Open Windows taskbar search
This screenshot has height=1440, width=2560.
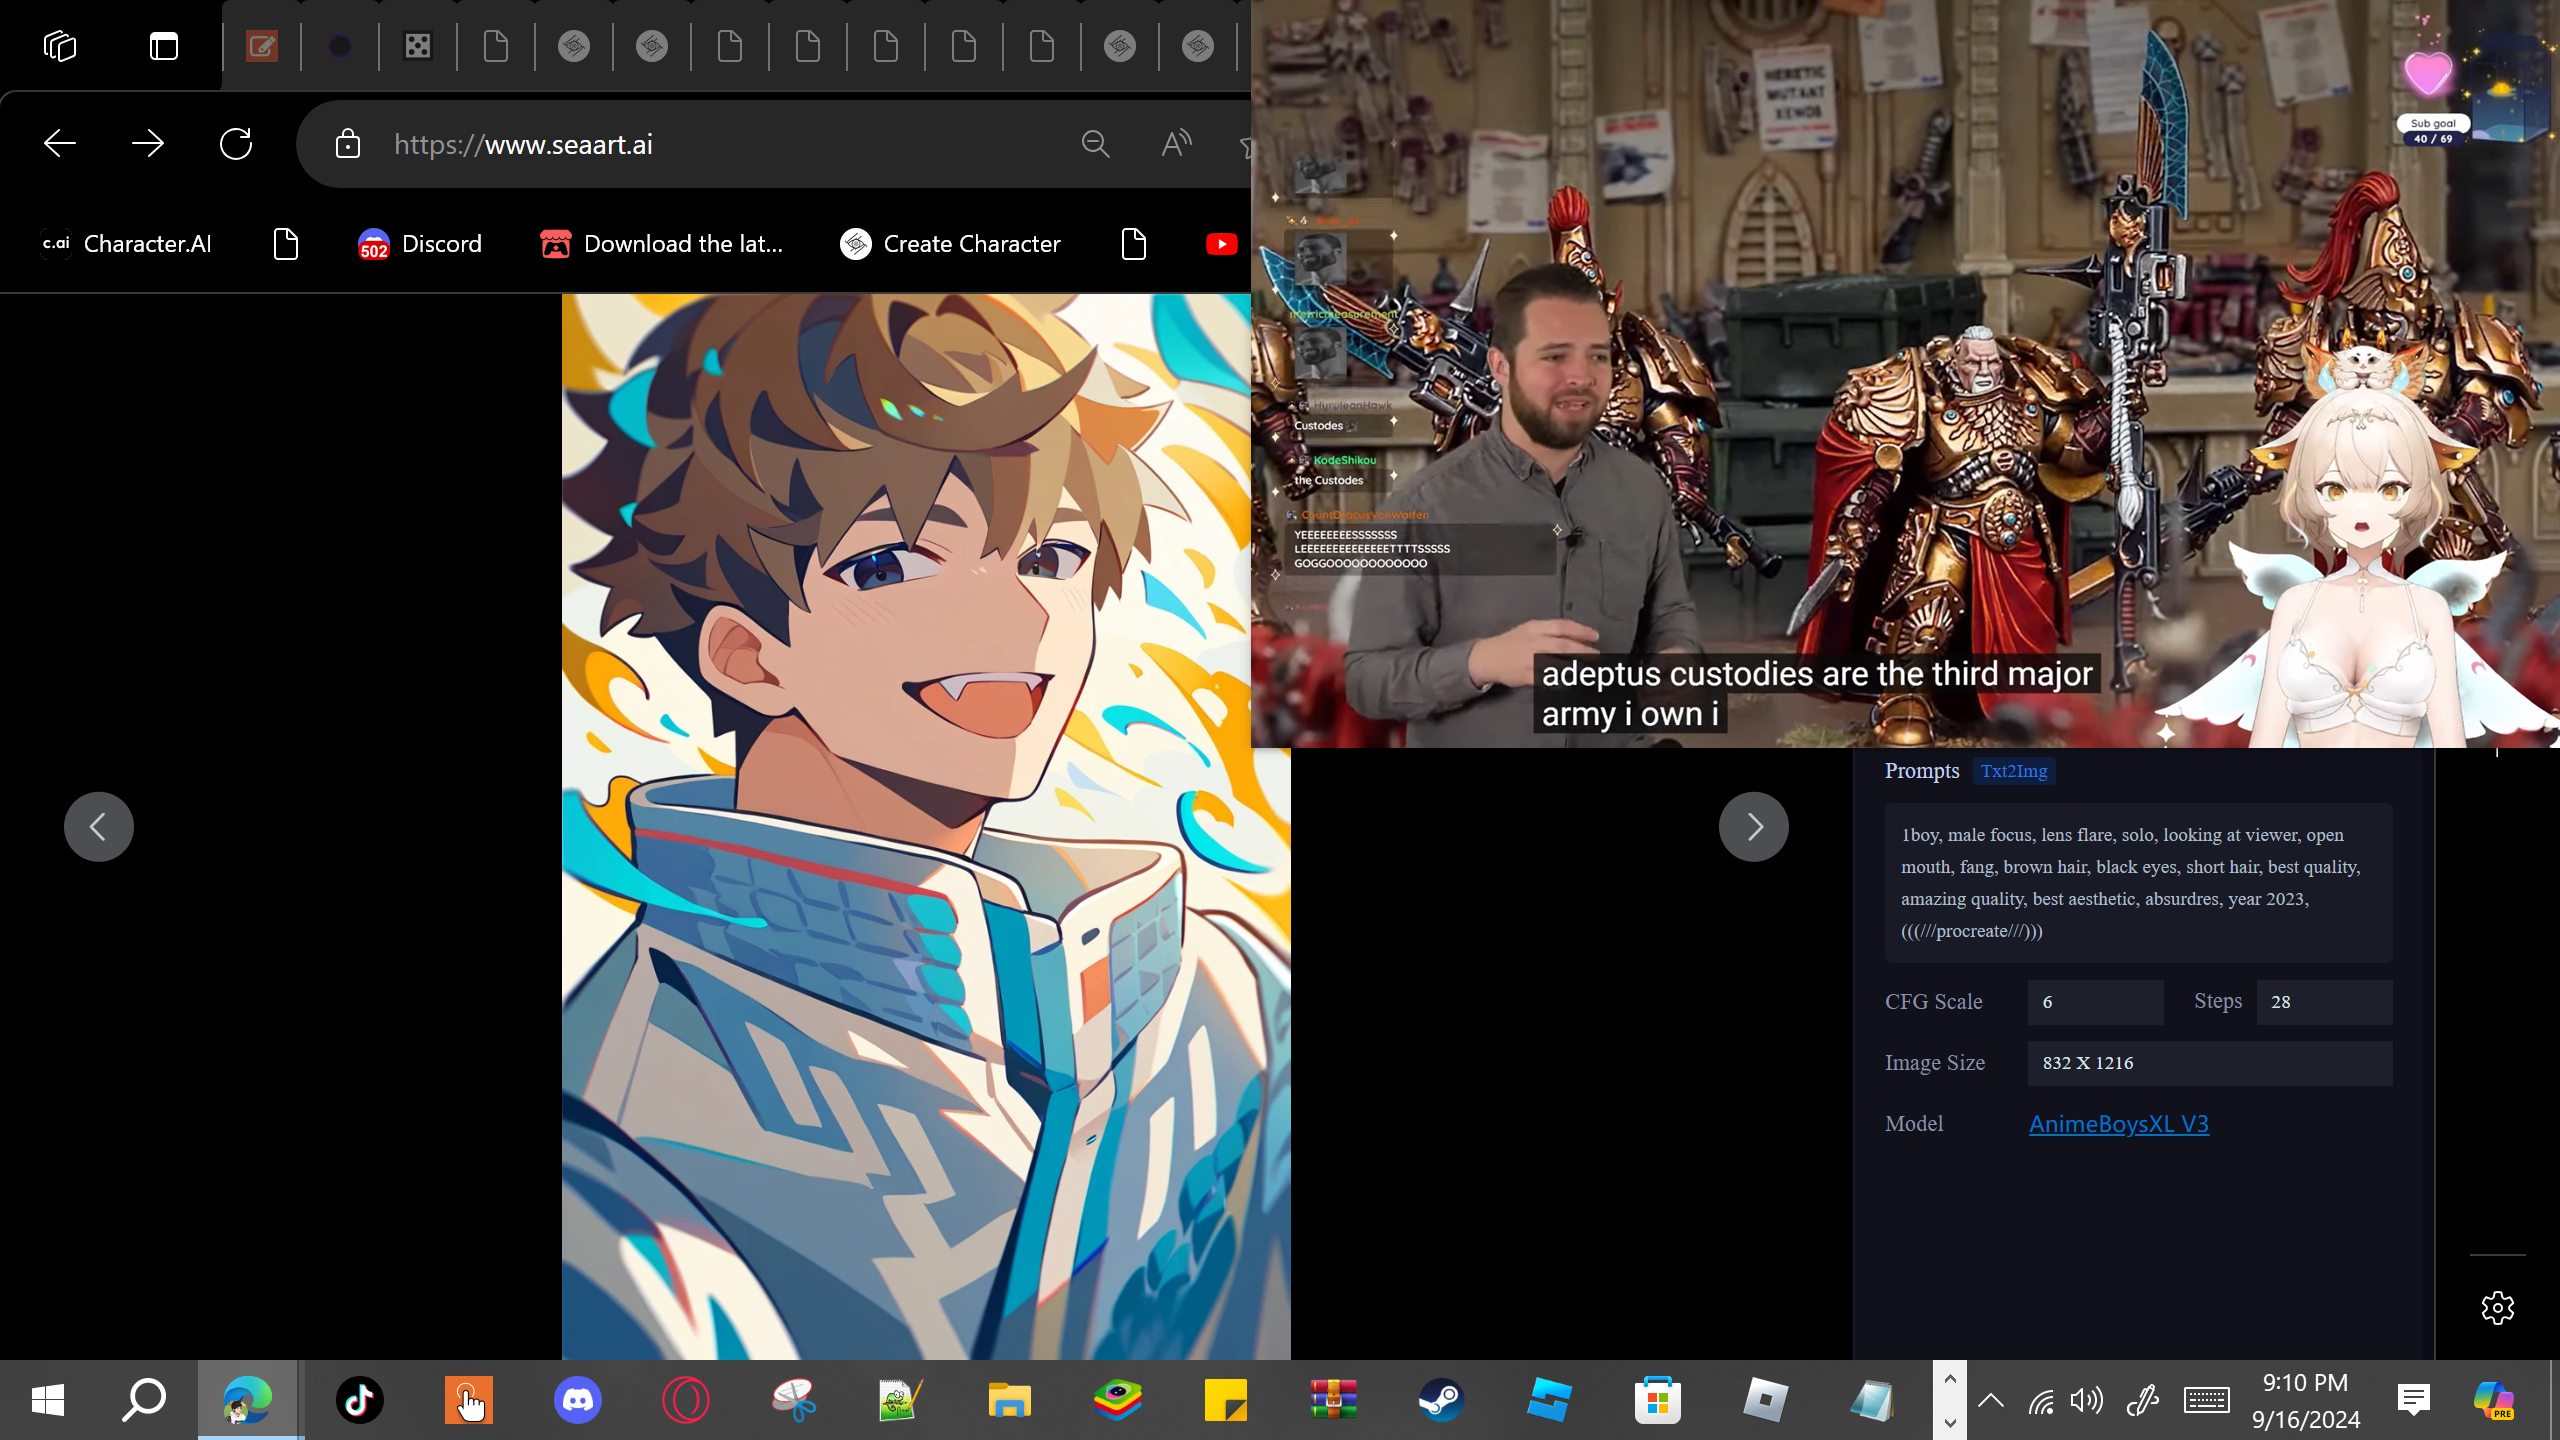144,1400
